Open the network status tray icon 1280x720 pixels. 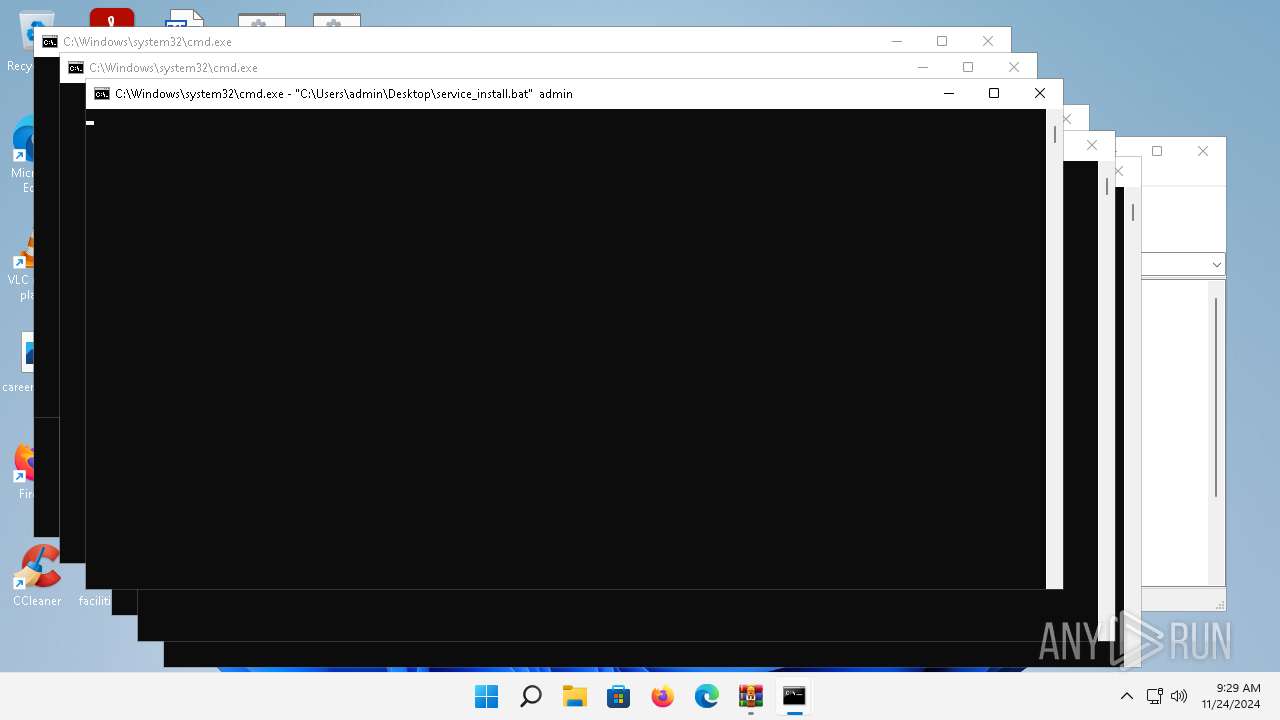(x=1154, y=696)
